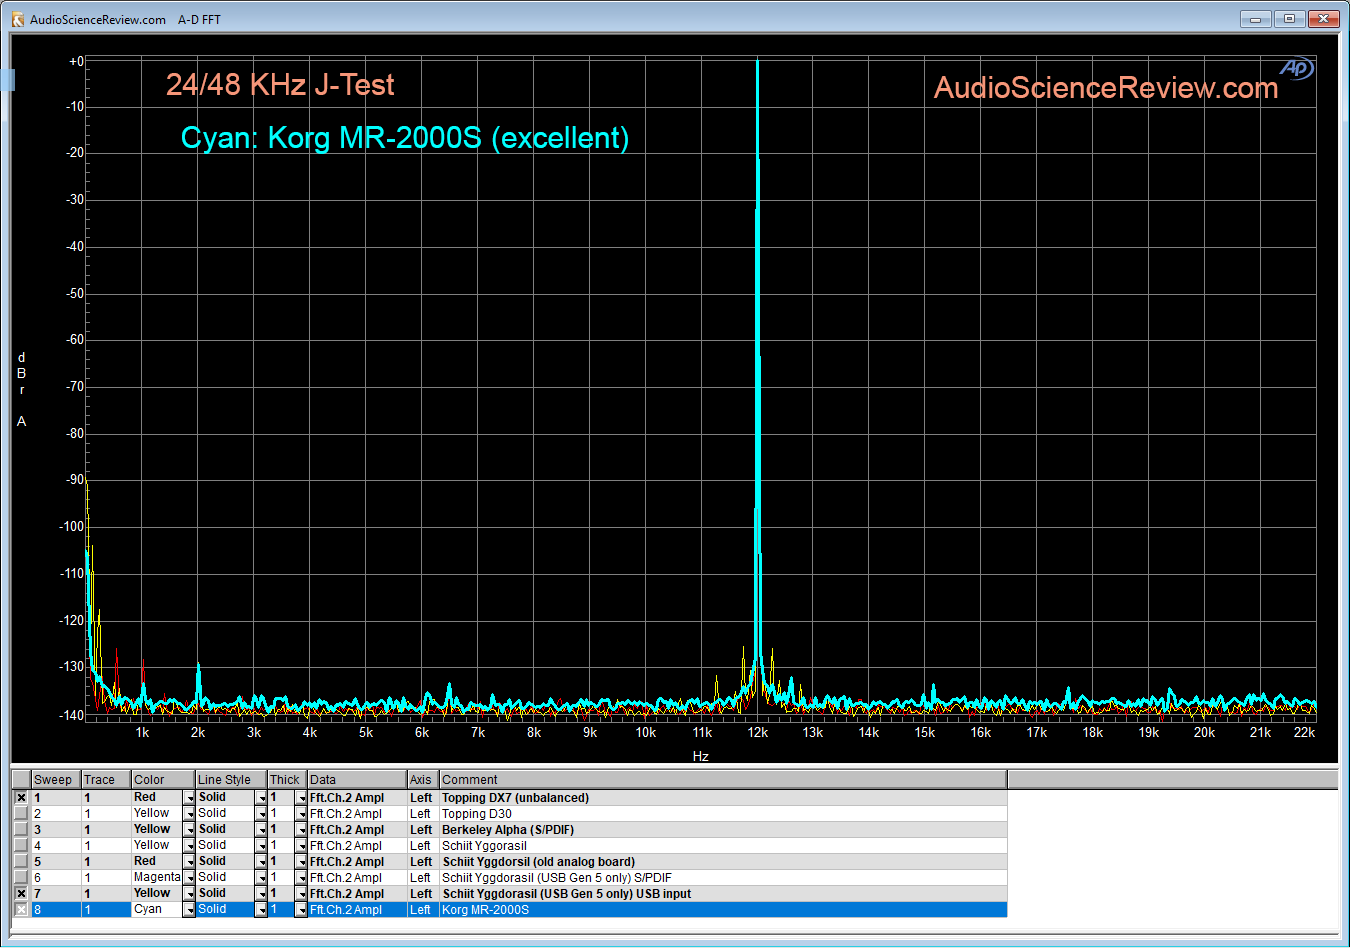The width and height of the screenshot is (1350, 948).
Task: Enable sweep 6 S/PDIF trace checkbox
Action: [x=21, y=878]
